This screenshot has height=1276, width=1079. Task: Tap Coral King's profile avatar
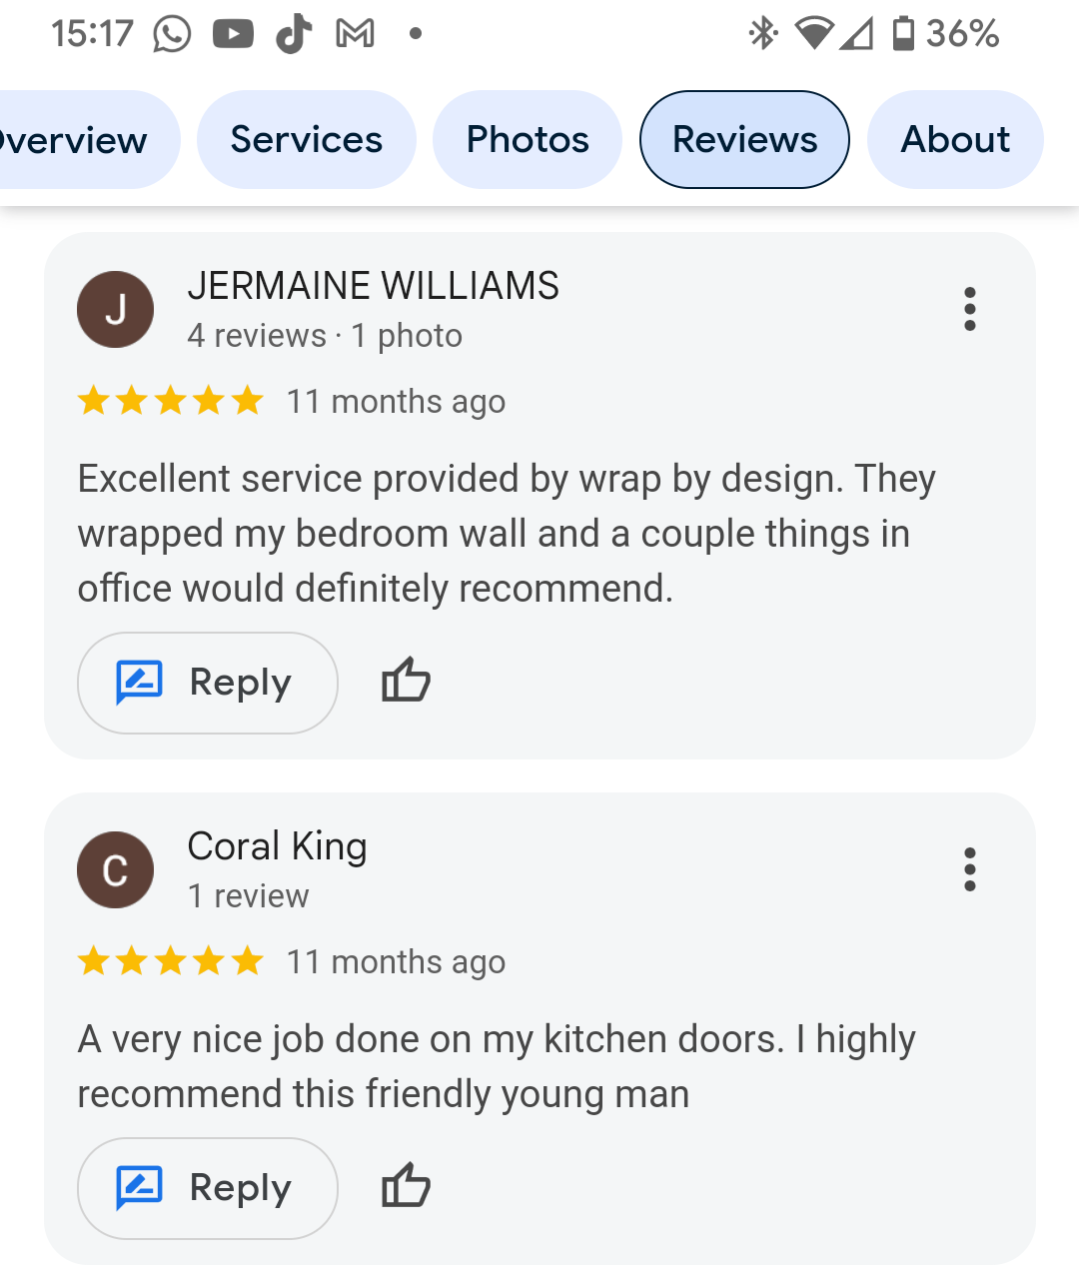click(115, 870)
